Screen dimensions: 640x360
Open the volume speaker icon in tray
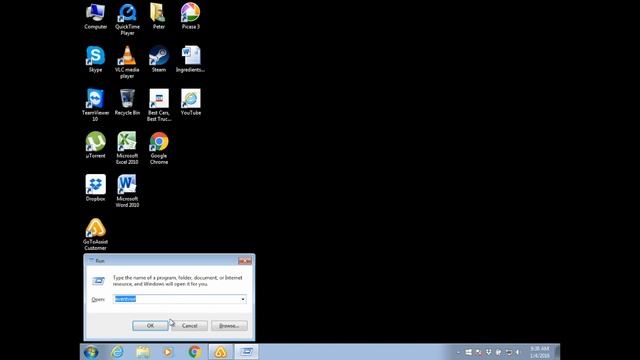(x=518, y=352)
